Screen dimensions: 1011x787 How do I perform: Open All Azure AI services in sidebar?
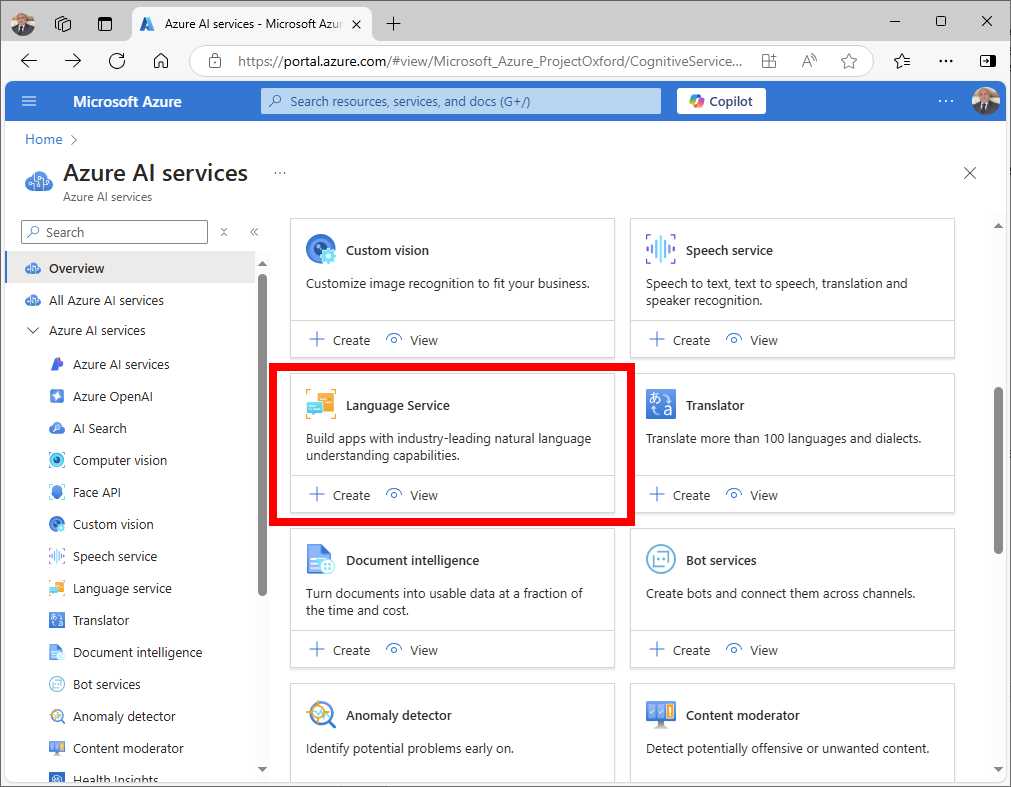[106, 300]
